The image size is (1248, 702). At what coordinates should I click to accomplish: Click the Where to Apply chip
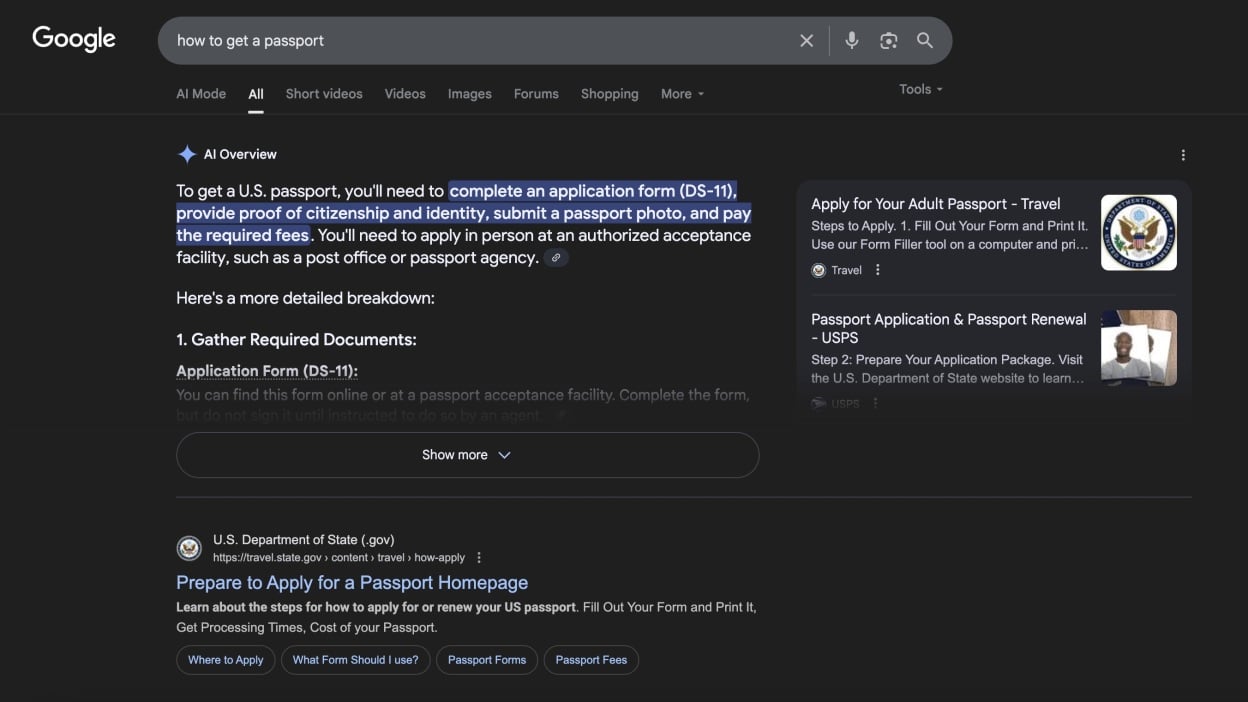225,660
